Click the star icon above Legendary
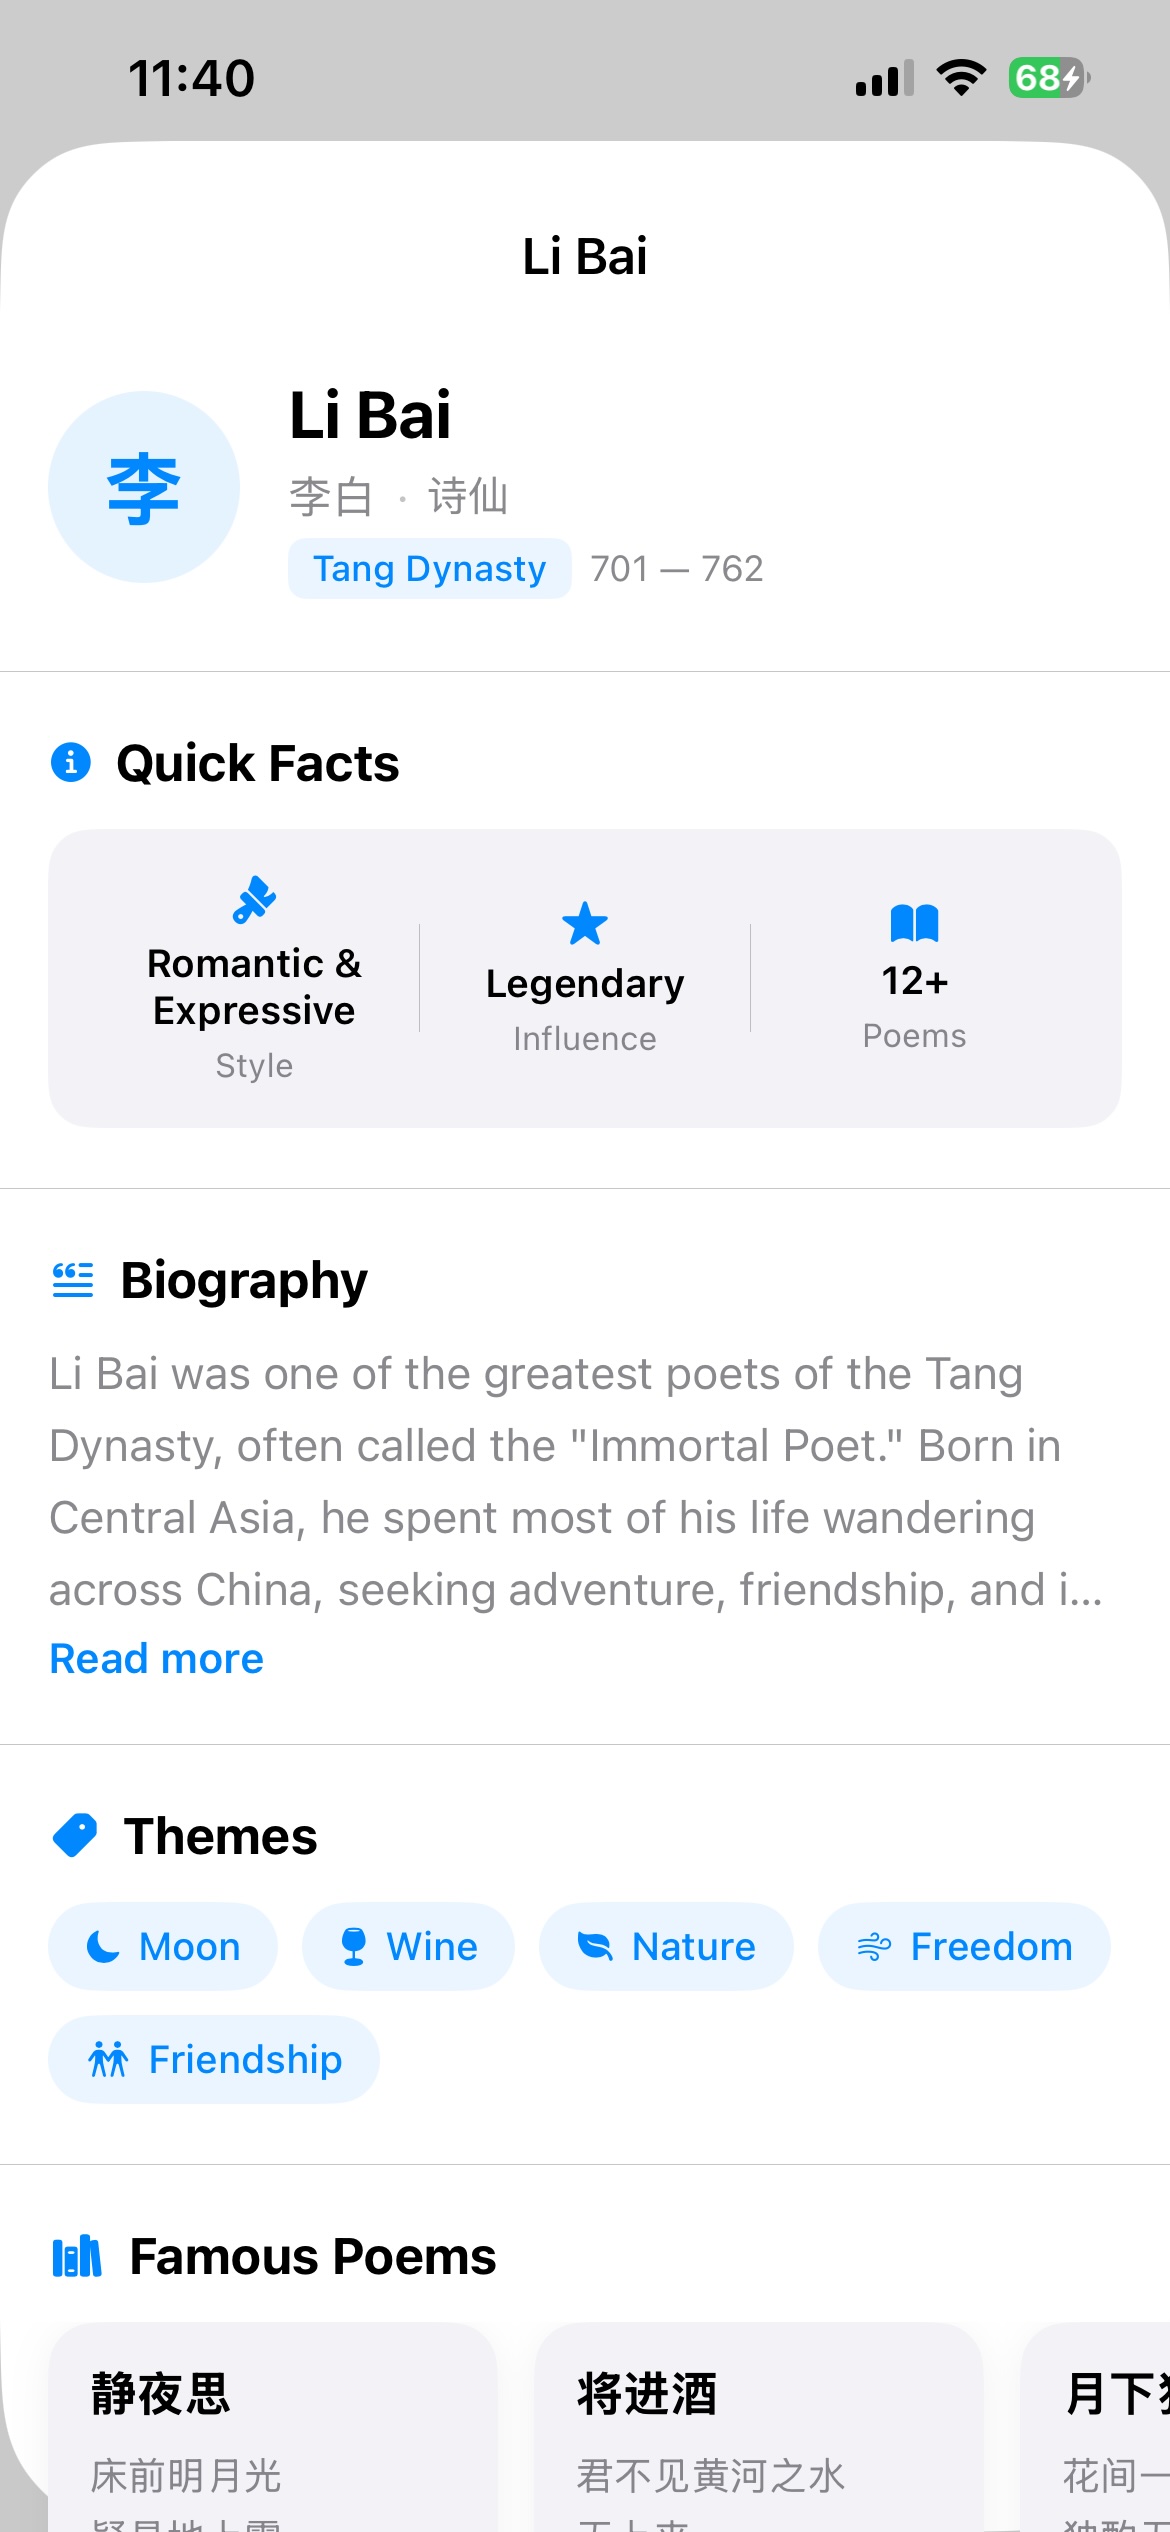Screen dimensions: 1170x2532 (585, 925)
